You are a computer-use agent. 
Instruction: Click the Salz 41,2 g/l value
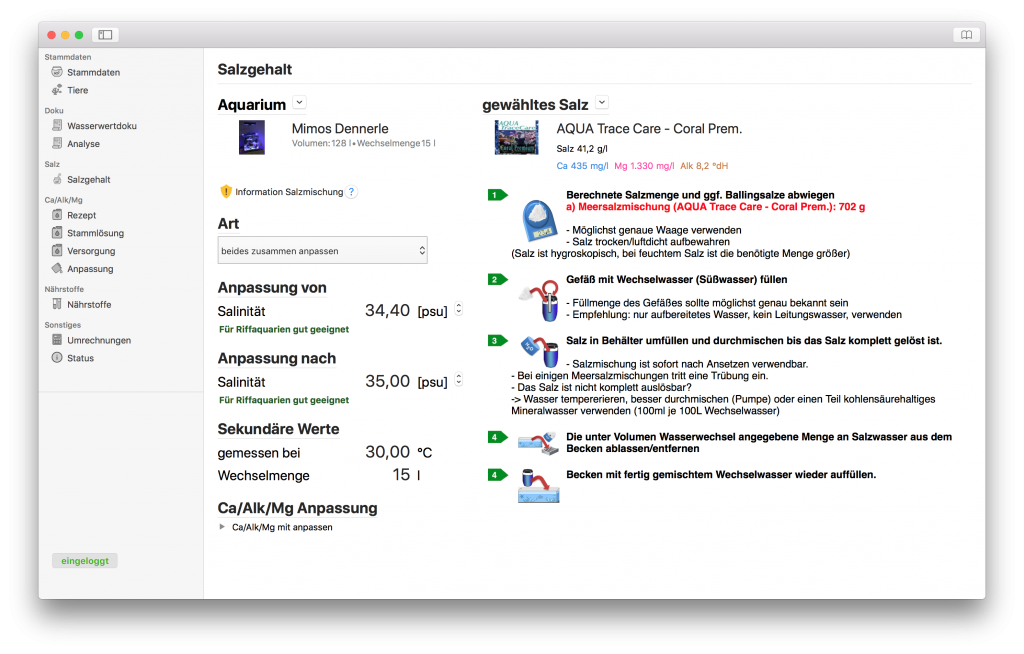[x=582, y=148]
